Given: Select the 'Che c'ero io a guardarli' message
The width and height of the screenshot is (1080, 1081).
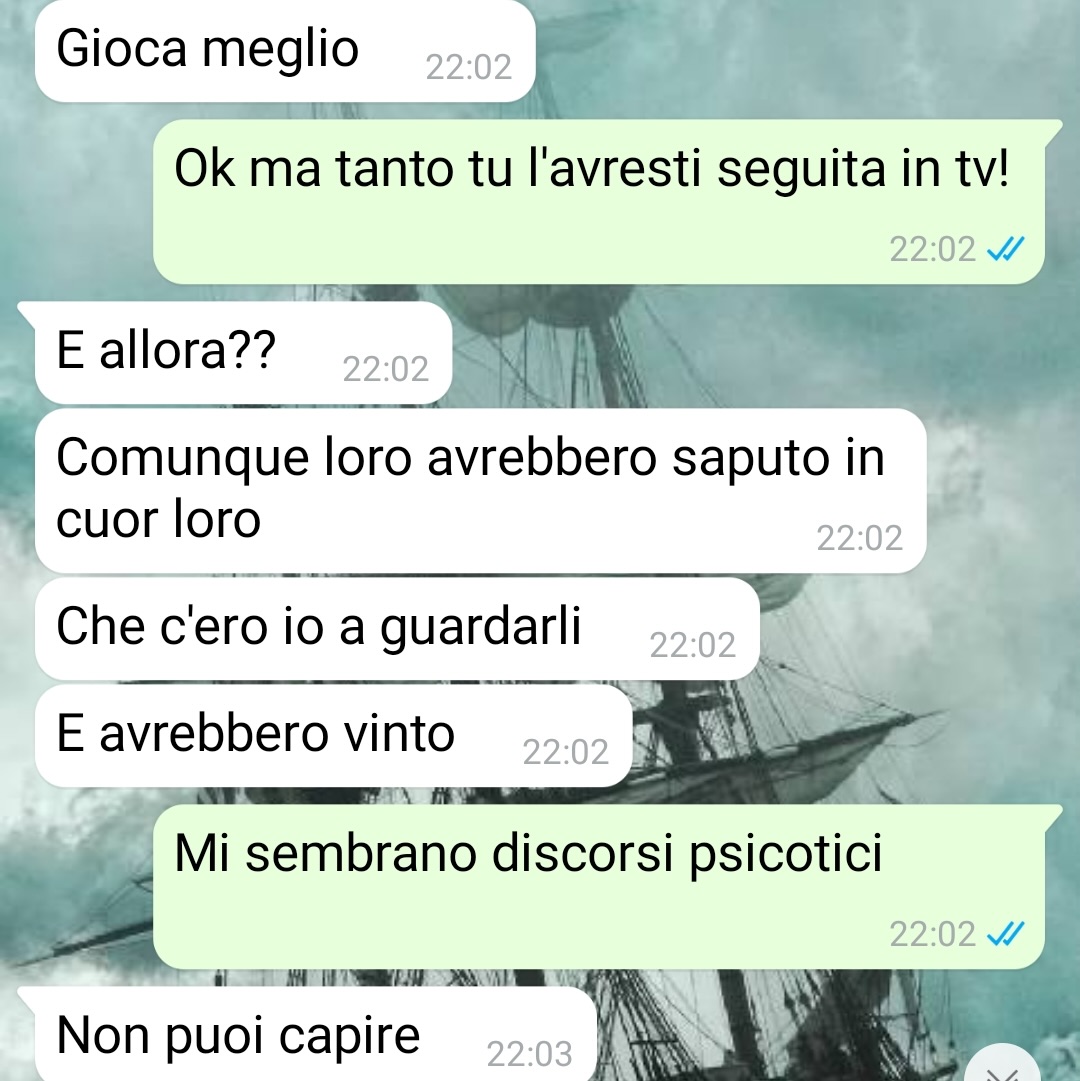Looking at the screenshot, I should 397,629.
